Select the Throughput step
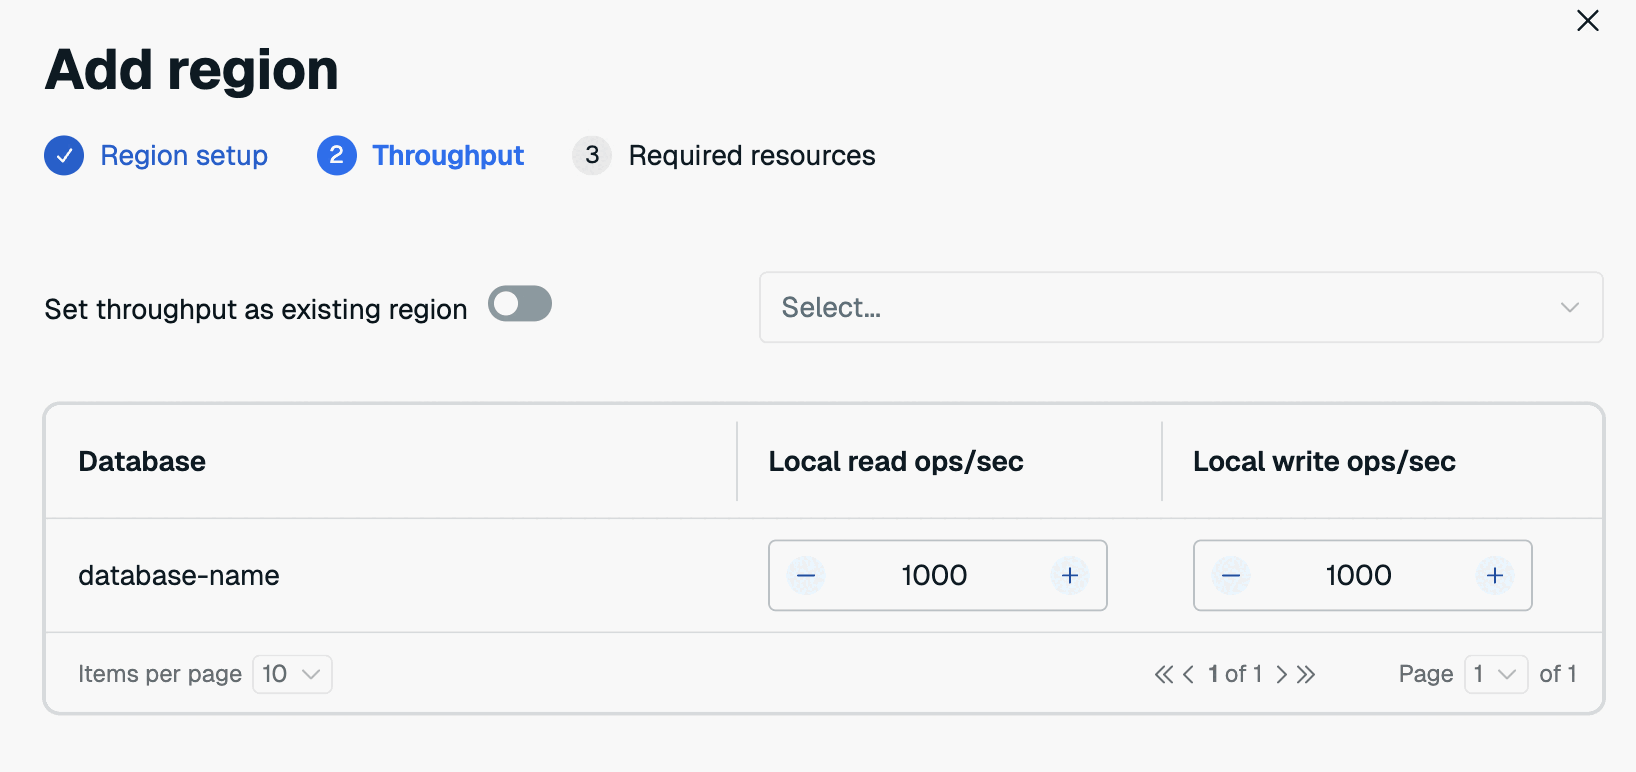Viewport: 1636px width, 772px height. point(447,156)
